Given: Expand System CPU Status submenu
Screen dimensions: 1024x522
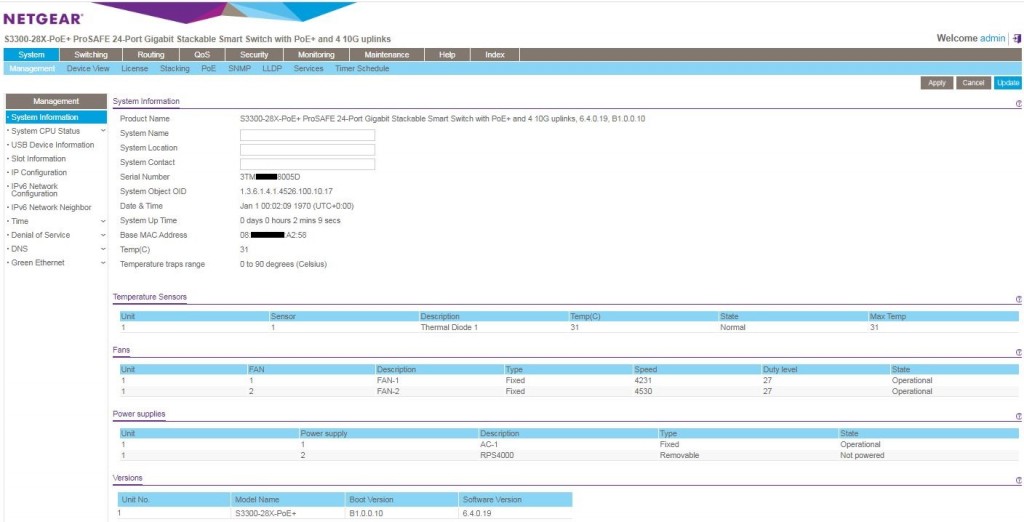Looking at the screenshot, I should (x=103, y=131).
